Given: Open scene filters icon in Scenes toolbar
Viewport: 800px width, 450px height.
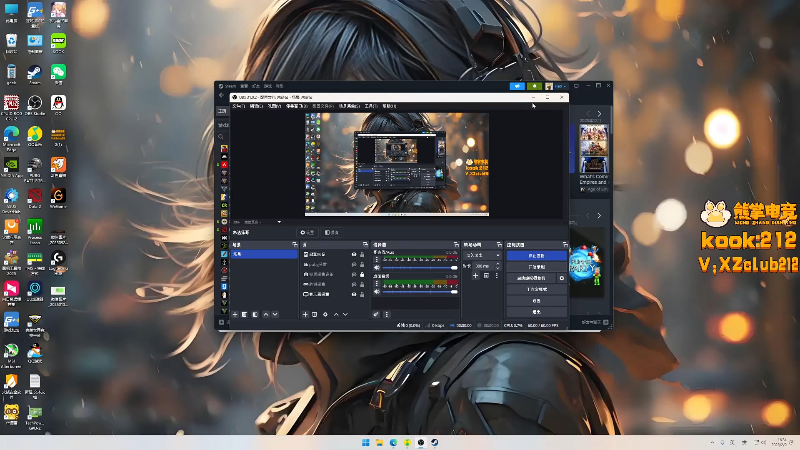Looking at the screenshot, I should coord(255,314).
